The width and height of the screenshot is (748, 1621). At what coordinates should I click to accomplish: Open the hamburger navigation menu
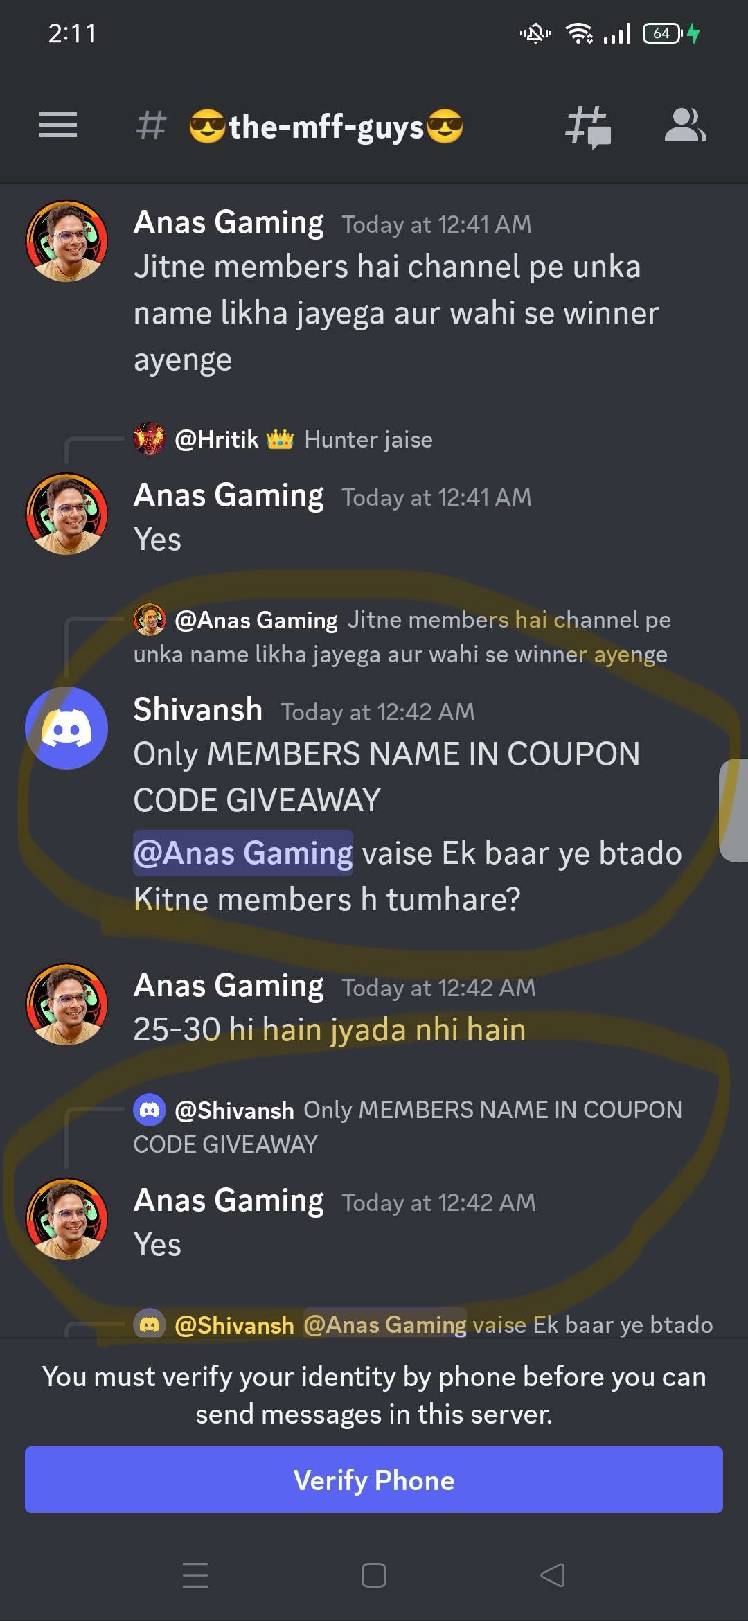[x=58, y=126]
